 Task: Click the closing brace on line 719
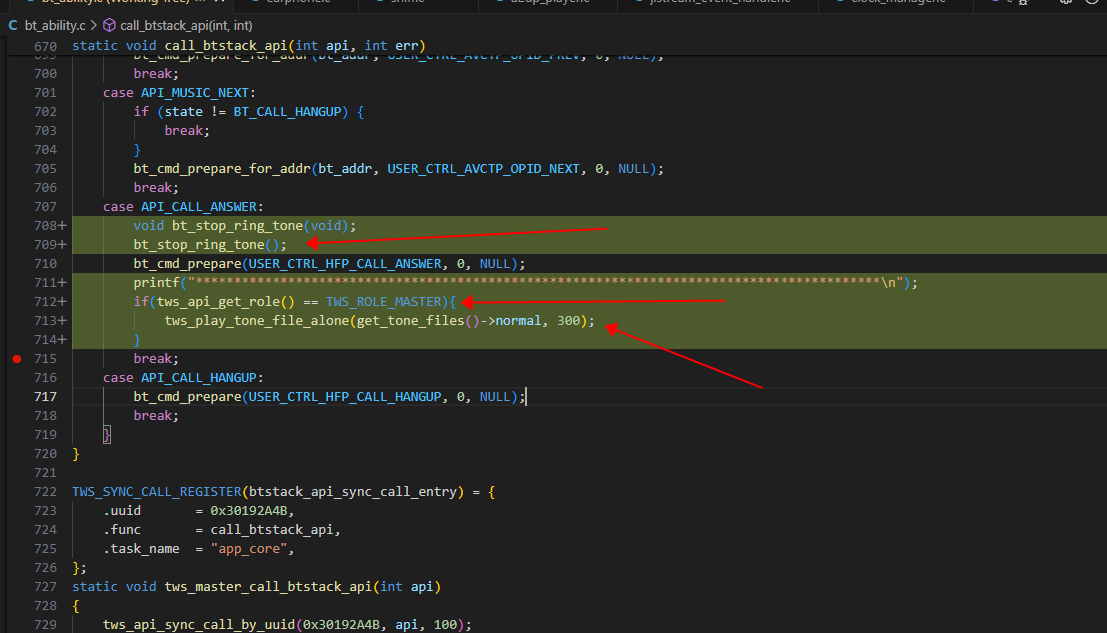[x=107, y=435]
